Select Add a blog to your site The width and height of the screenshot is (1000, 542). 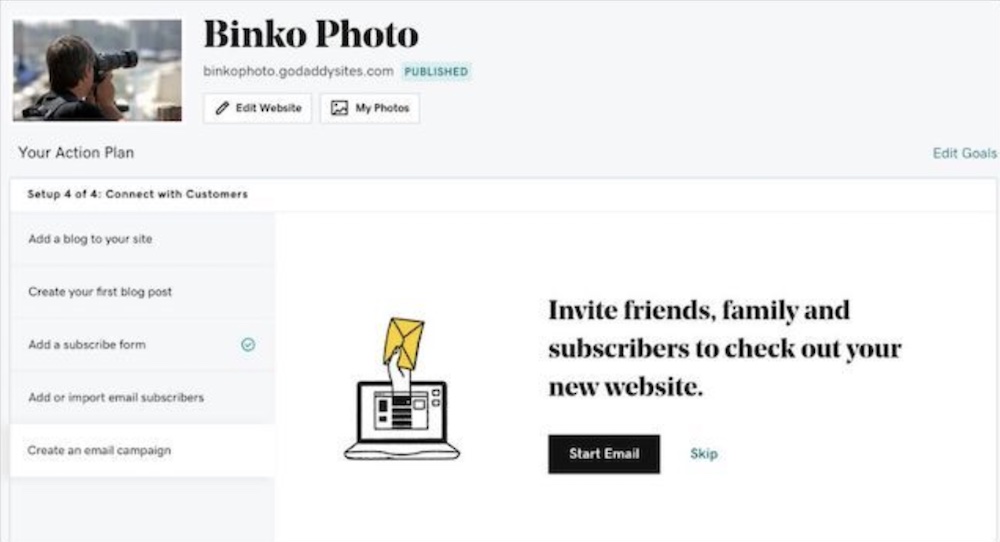pos(142,239)
